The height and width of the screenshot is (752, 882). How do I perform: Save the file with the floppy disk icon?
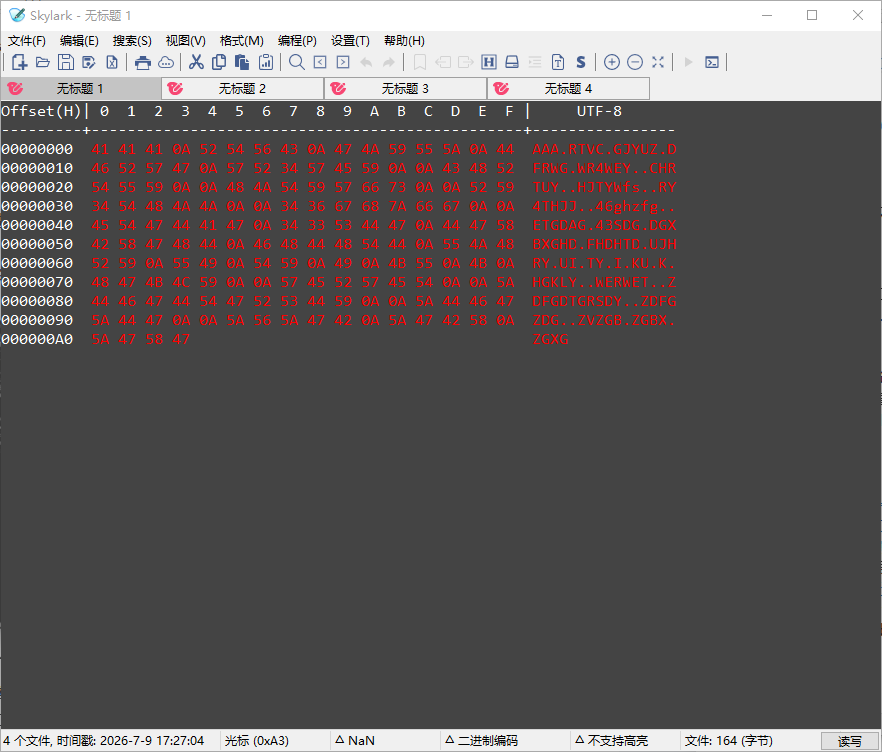point(66,62)
